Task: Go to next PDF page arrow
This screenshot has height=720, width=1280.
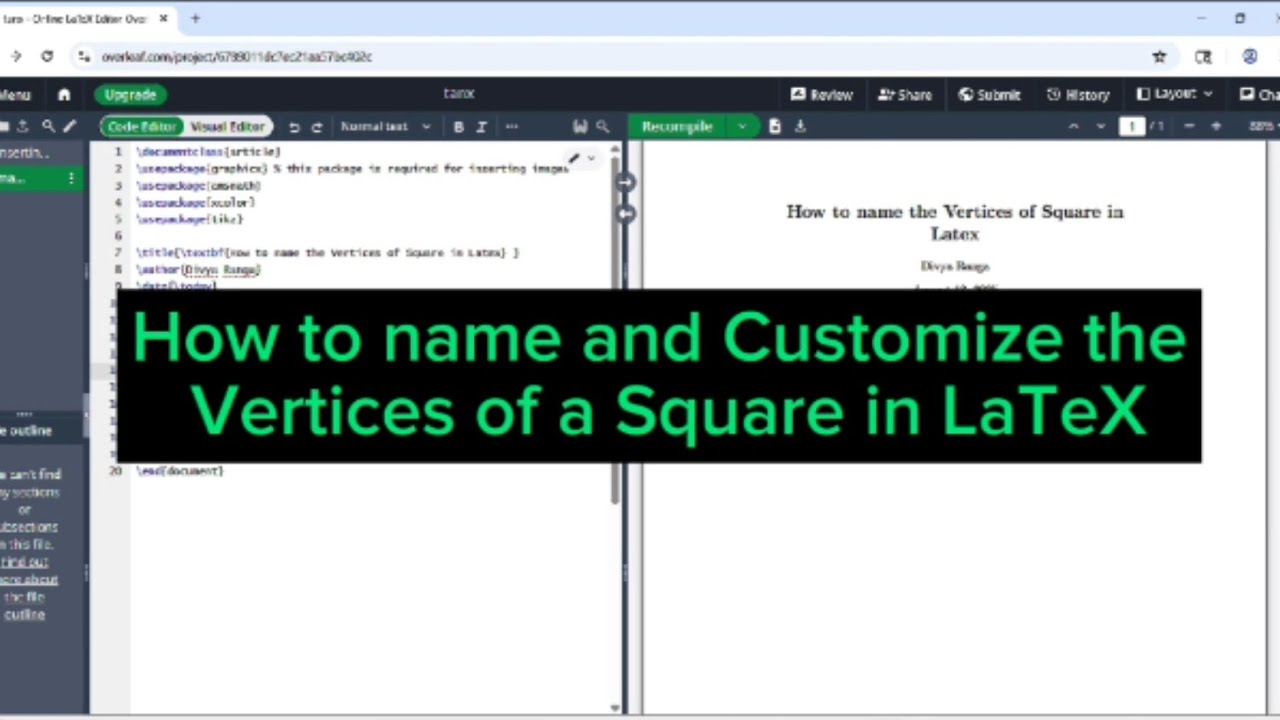Action: (x=1101, y=127)
